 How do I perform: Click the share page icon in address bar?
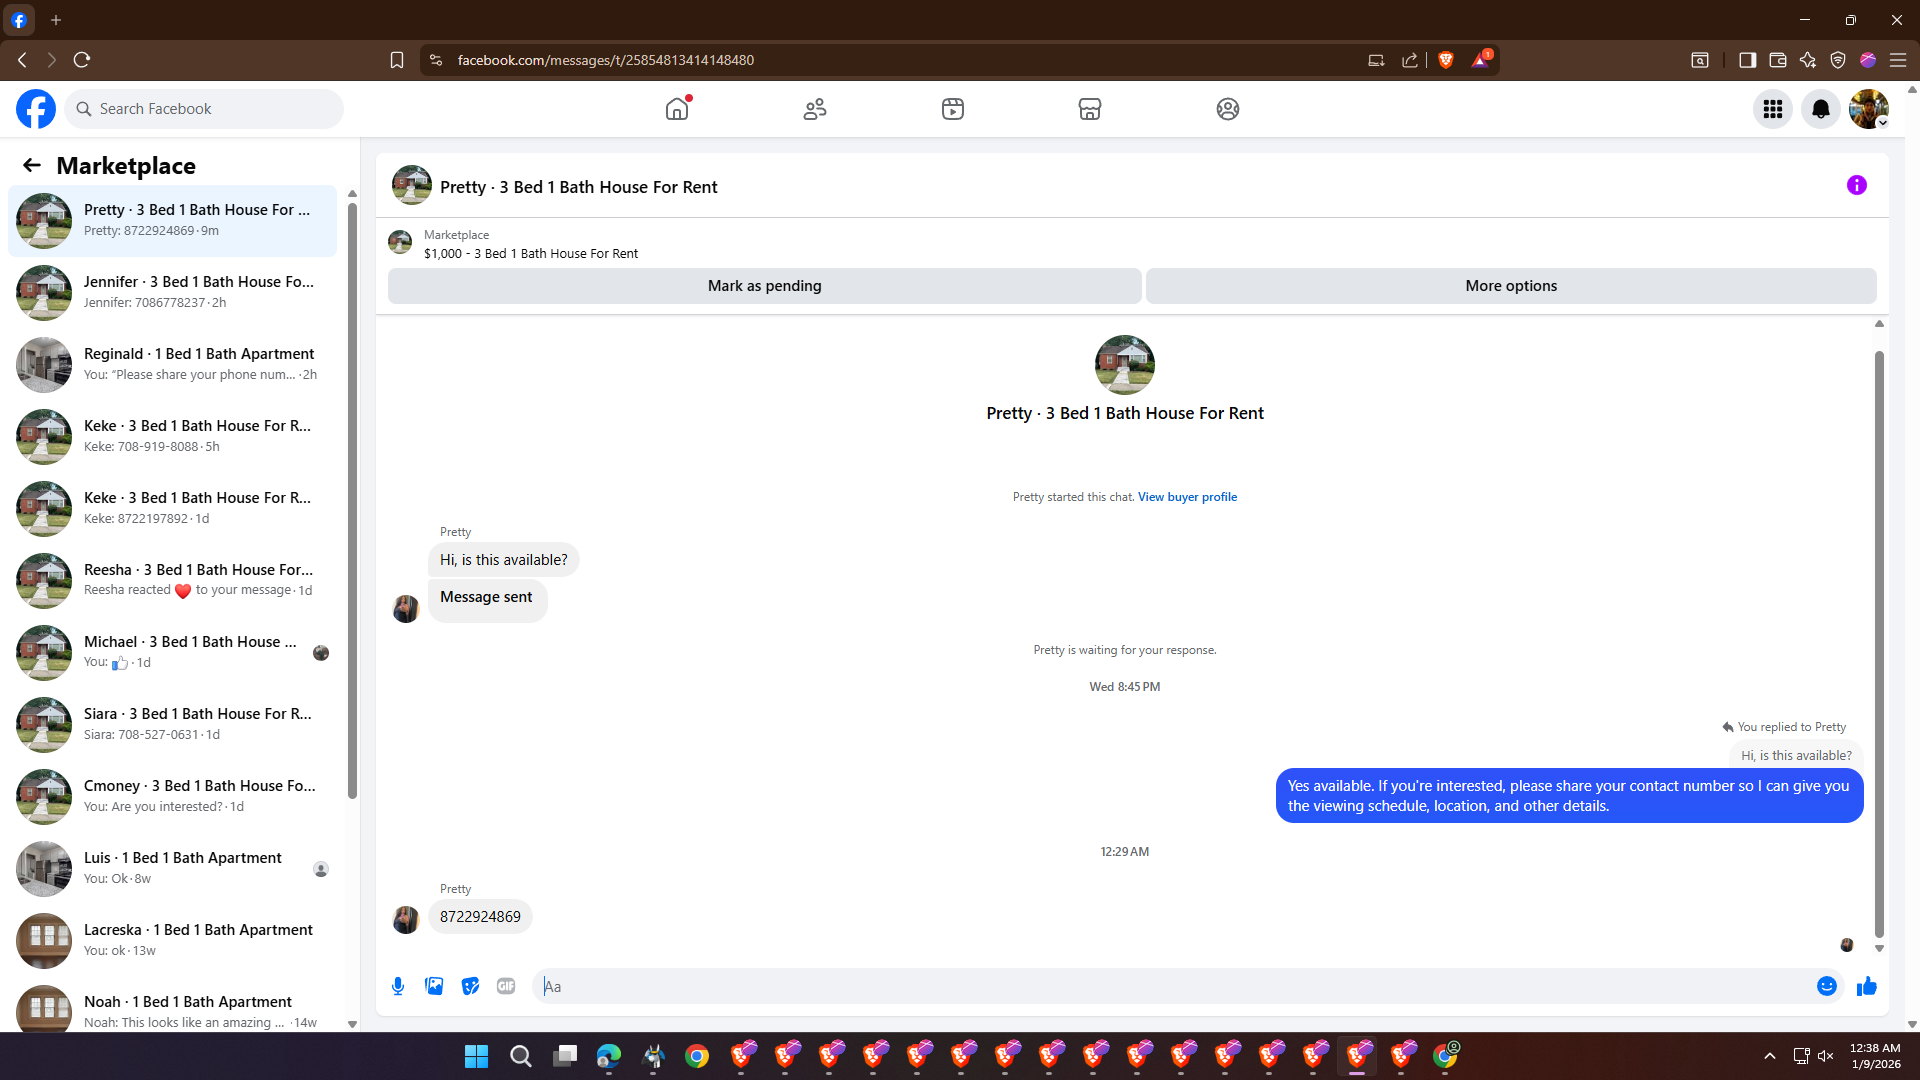[1410, 60]
